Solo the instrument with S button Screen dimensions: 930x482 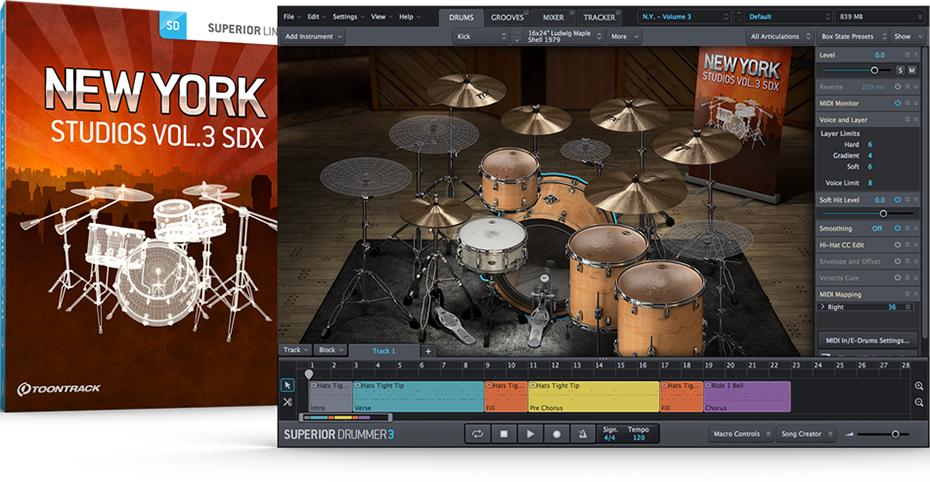(900, 70)
